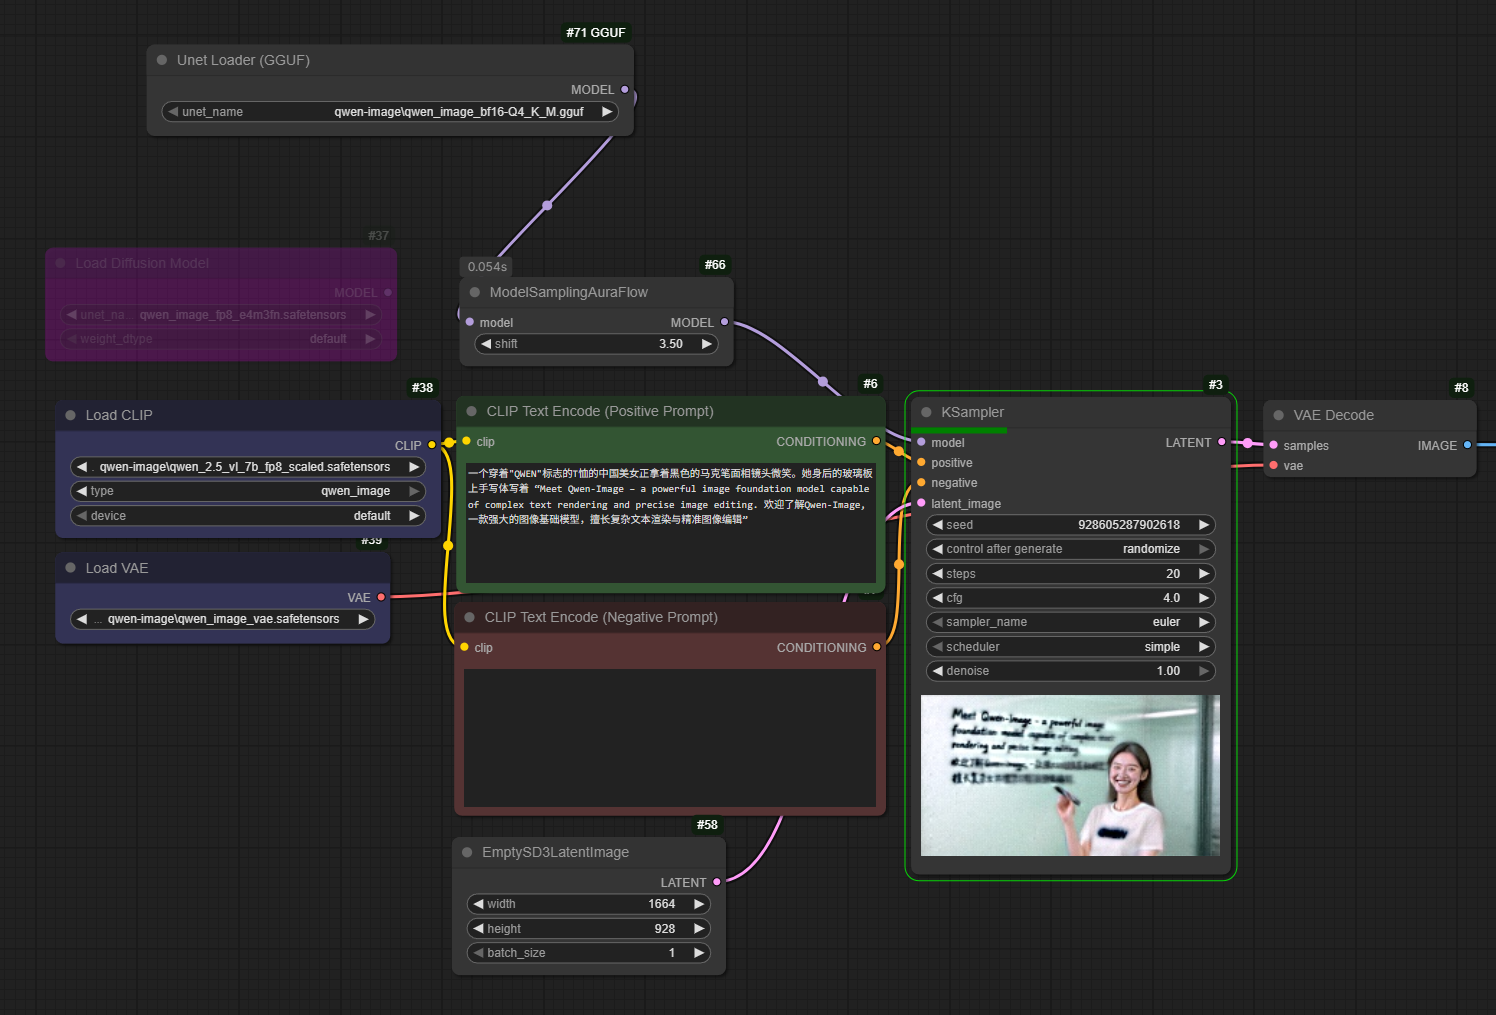This screenshot has height=1015, width=1496.
Task: Open bypassed node's weight_dtype dropdown
Action: (x=221, y=339)
